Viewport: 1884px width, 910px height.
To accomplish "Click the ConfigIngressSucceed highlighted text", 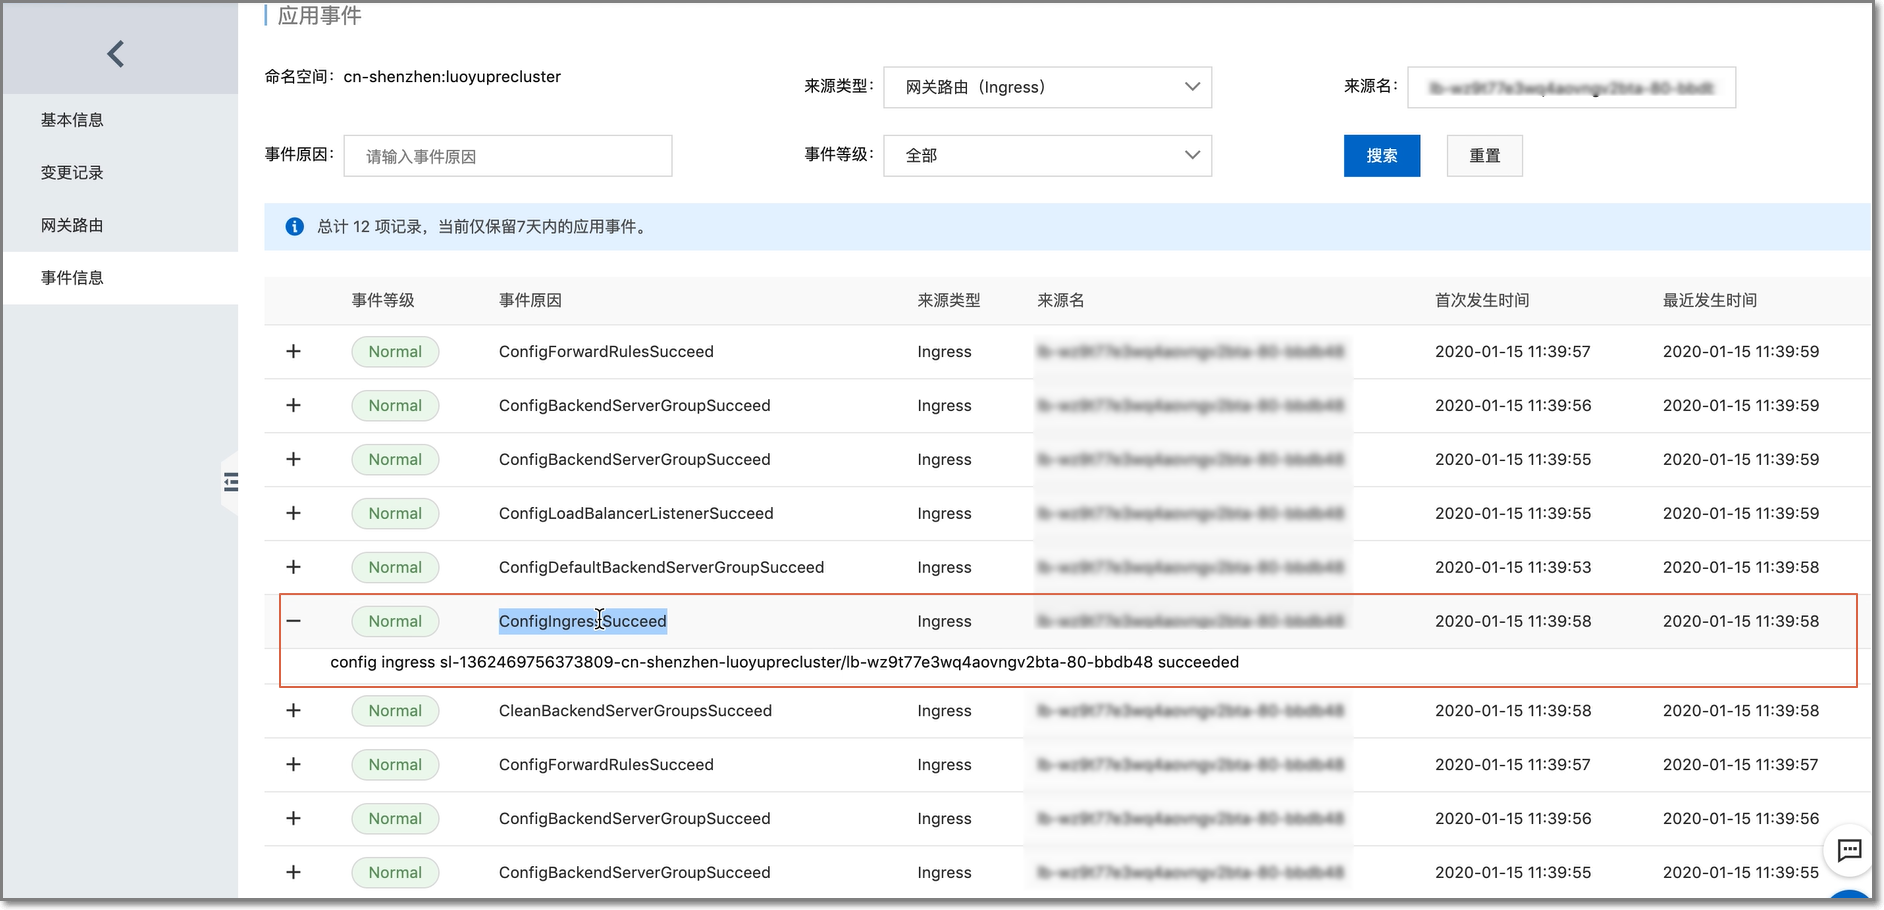I will click(582, 622).
